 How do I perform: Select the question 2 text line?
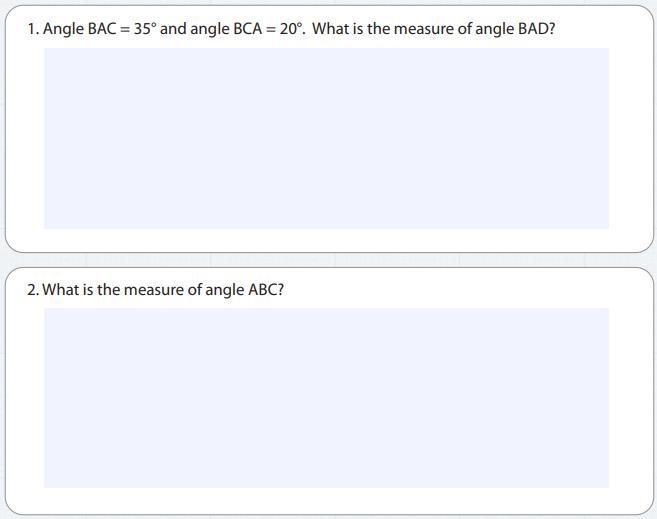pyautogui.click(x=155, y=290)
